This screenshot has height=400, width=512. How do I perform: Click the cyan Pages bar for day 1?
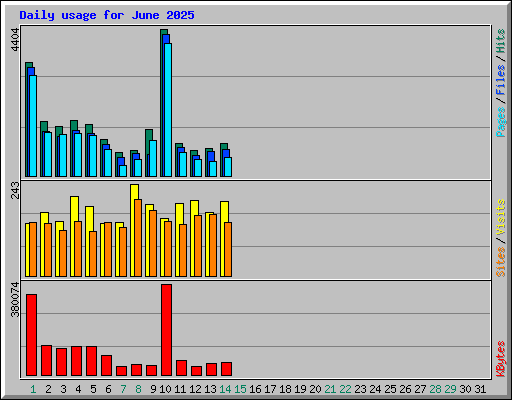[33, 126]
